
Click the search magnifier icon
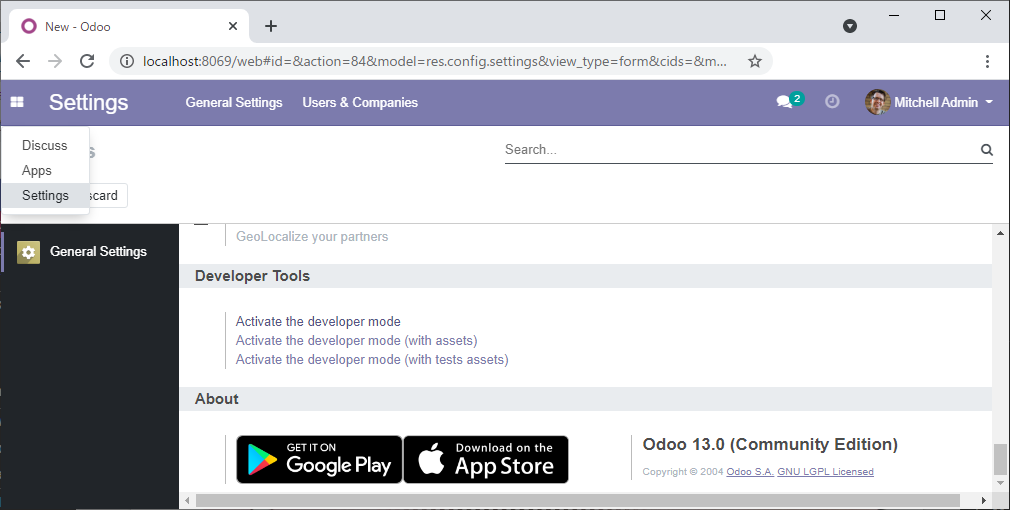(986, 150)
